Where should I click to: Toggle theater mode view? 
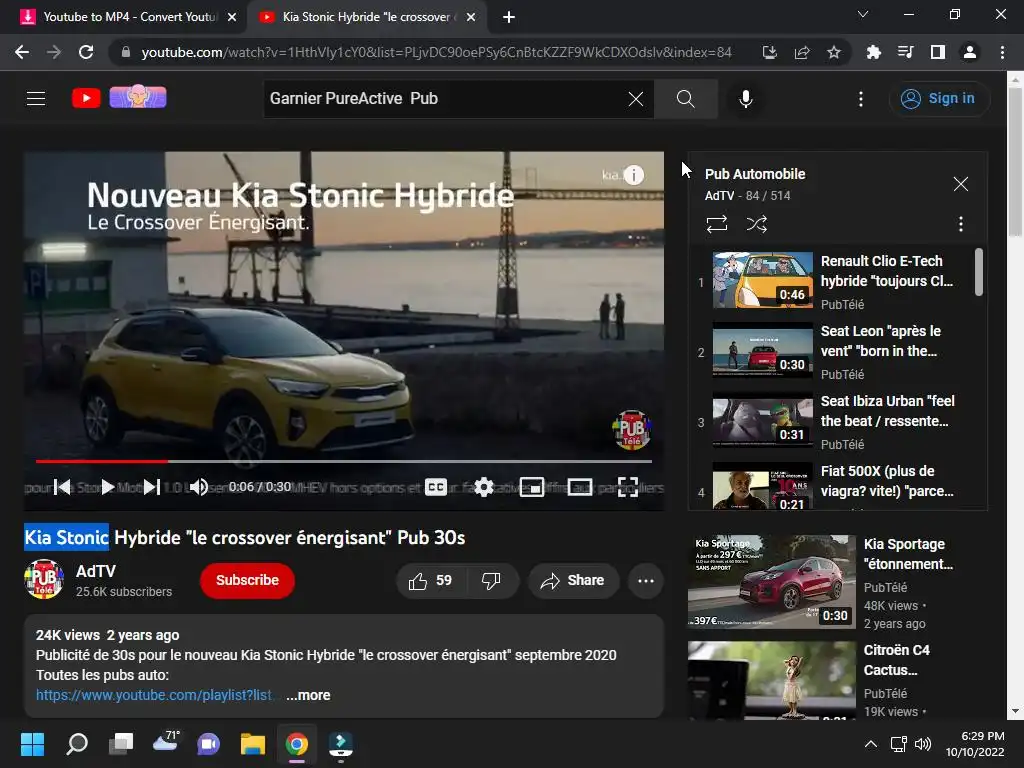[580, 487]
